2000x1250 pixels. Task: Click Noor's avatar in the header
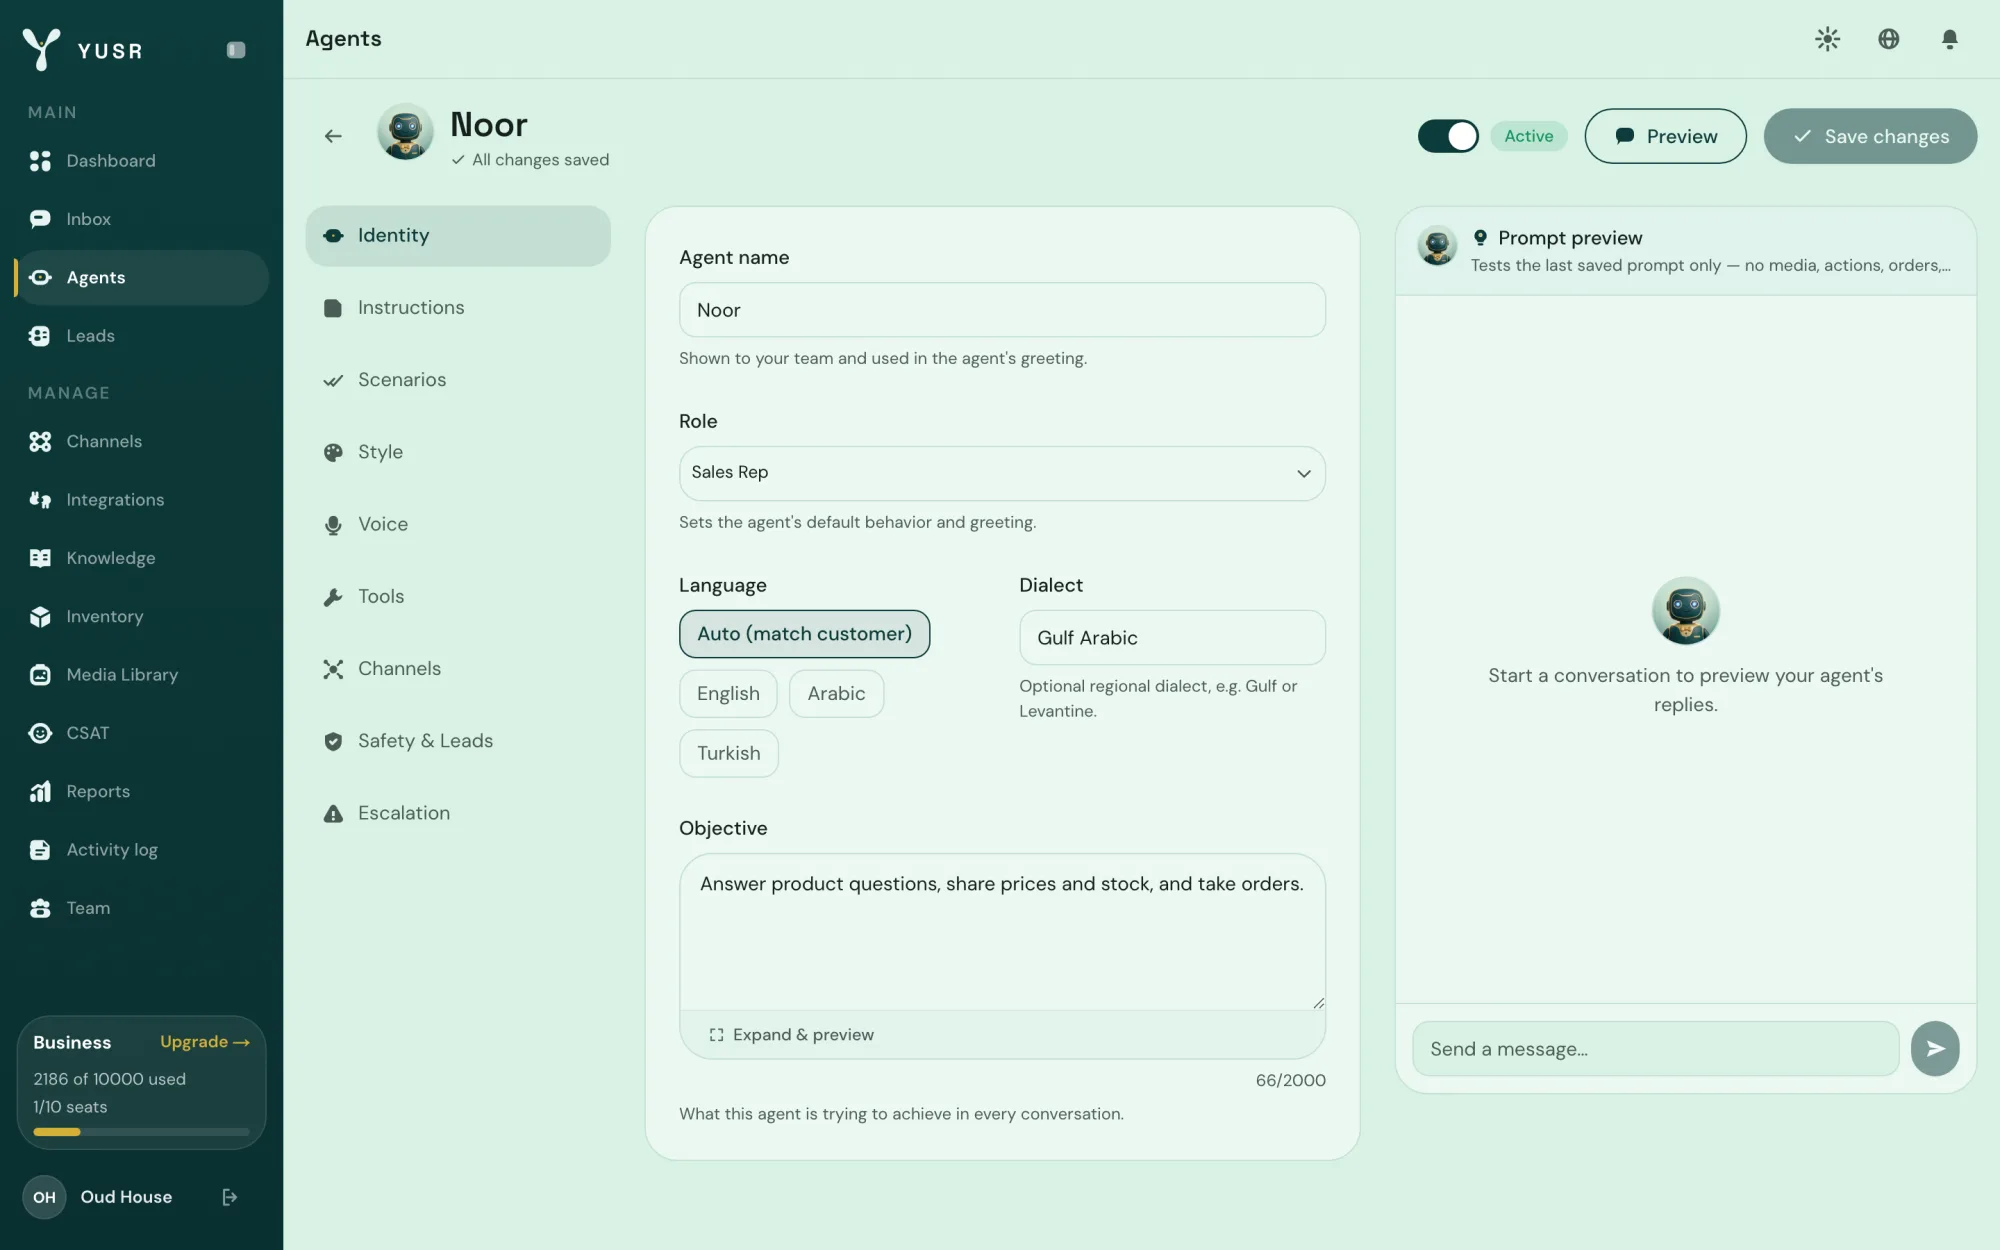405,132
